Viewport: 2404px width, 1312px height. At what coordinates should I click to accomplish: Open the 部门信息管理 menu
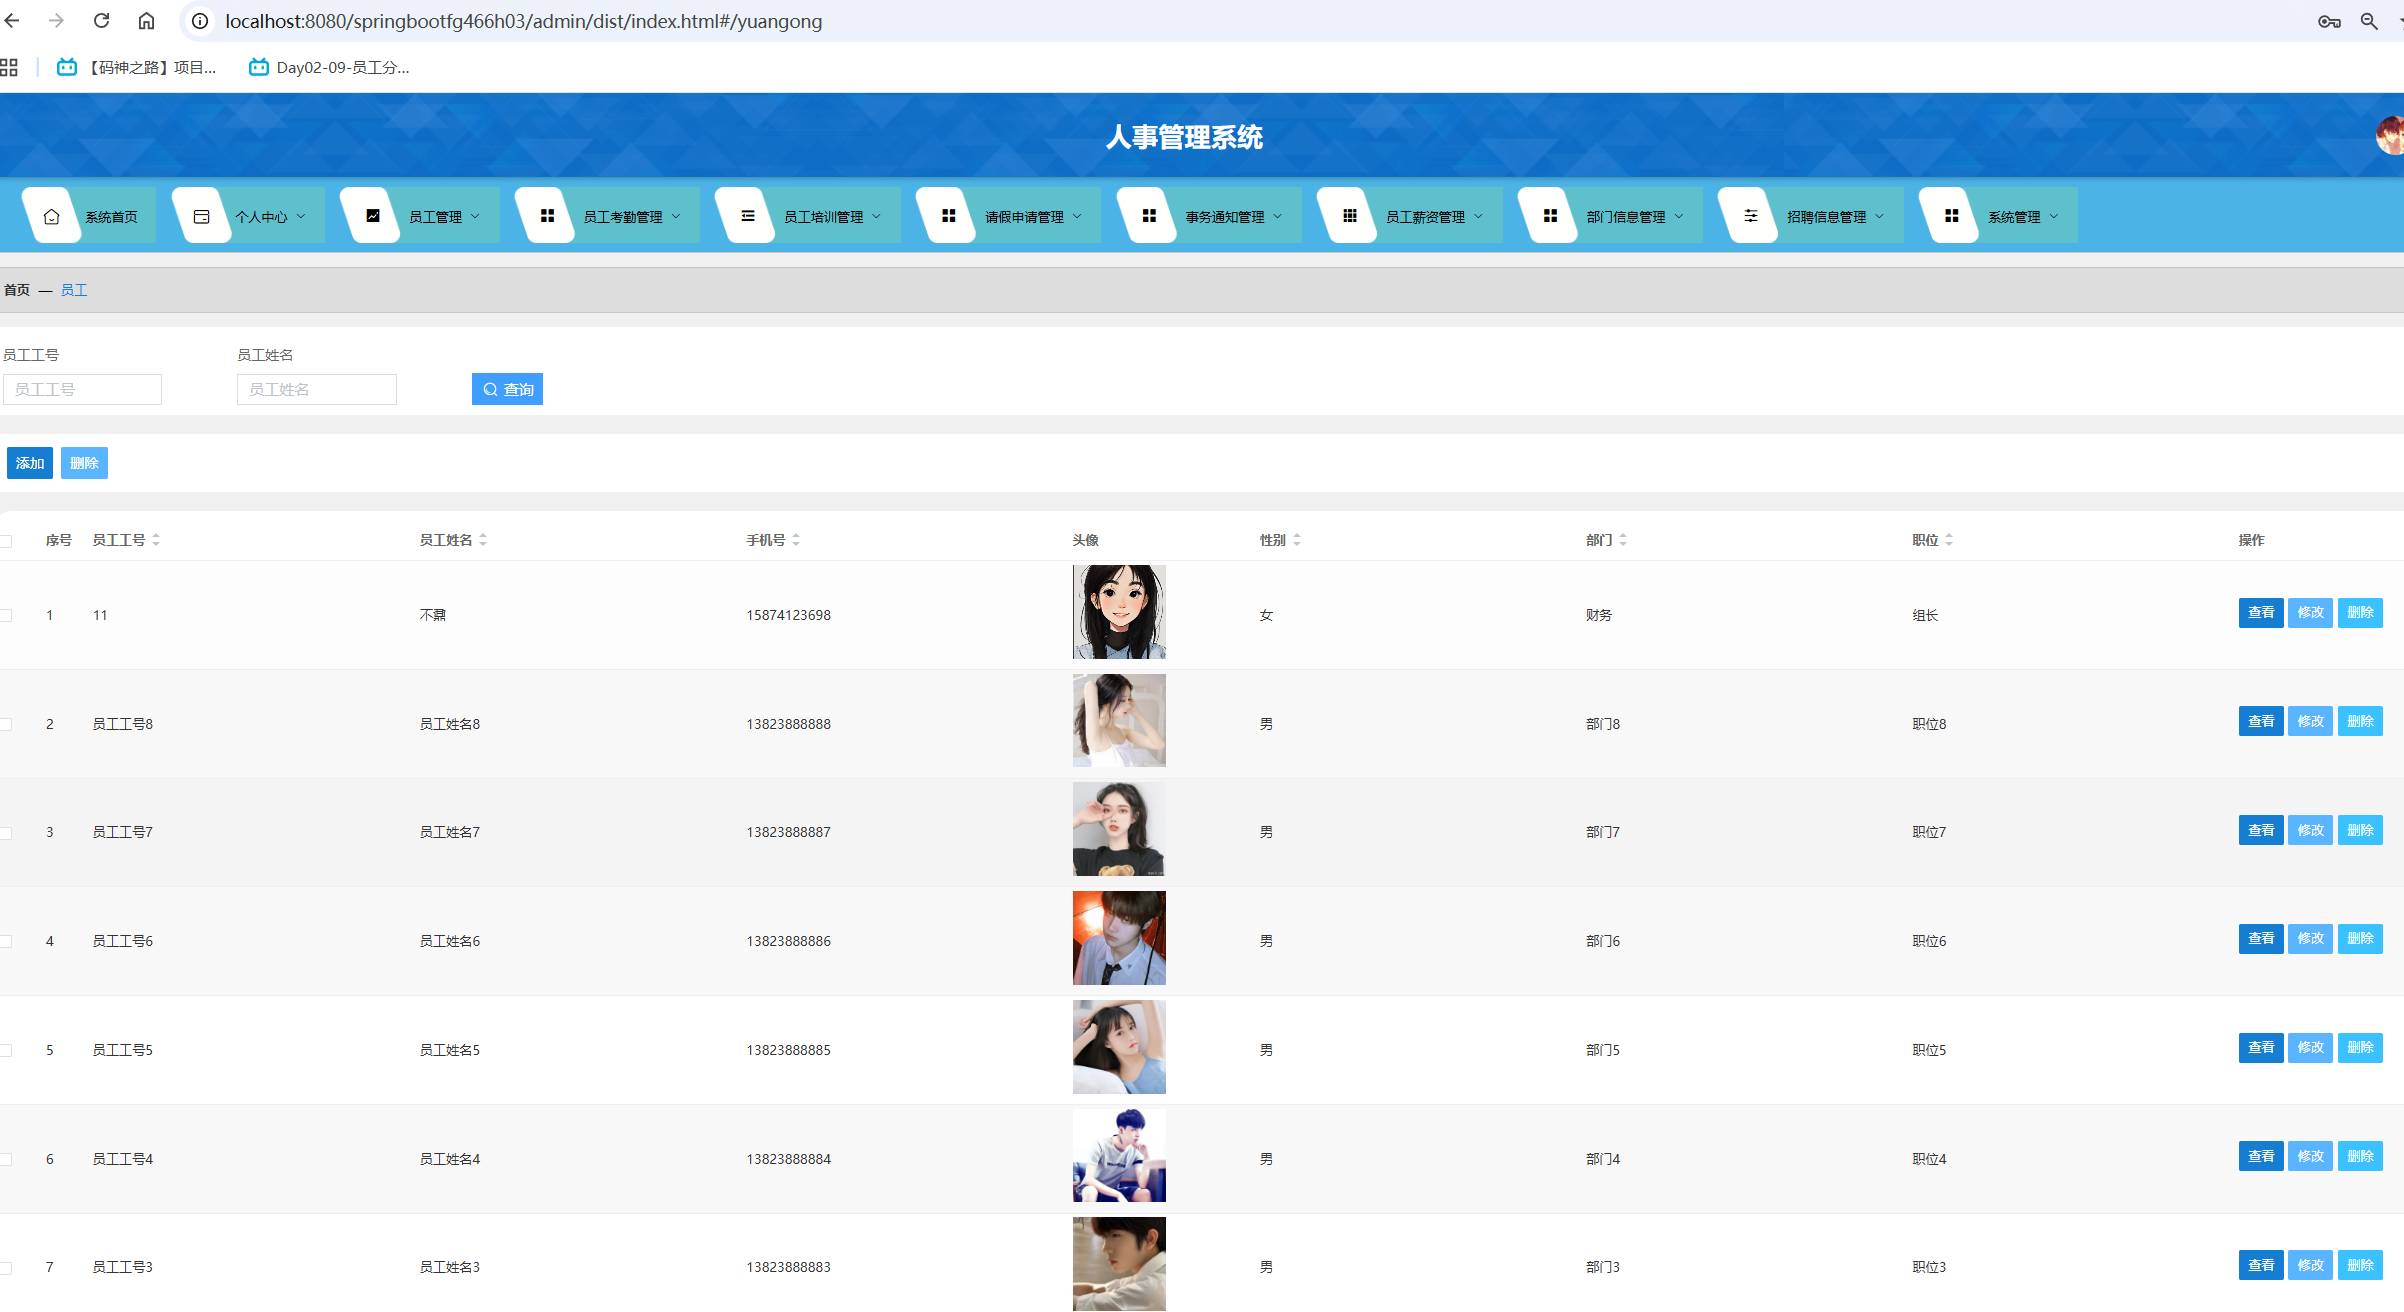point(1625,216)
